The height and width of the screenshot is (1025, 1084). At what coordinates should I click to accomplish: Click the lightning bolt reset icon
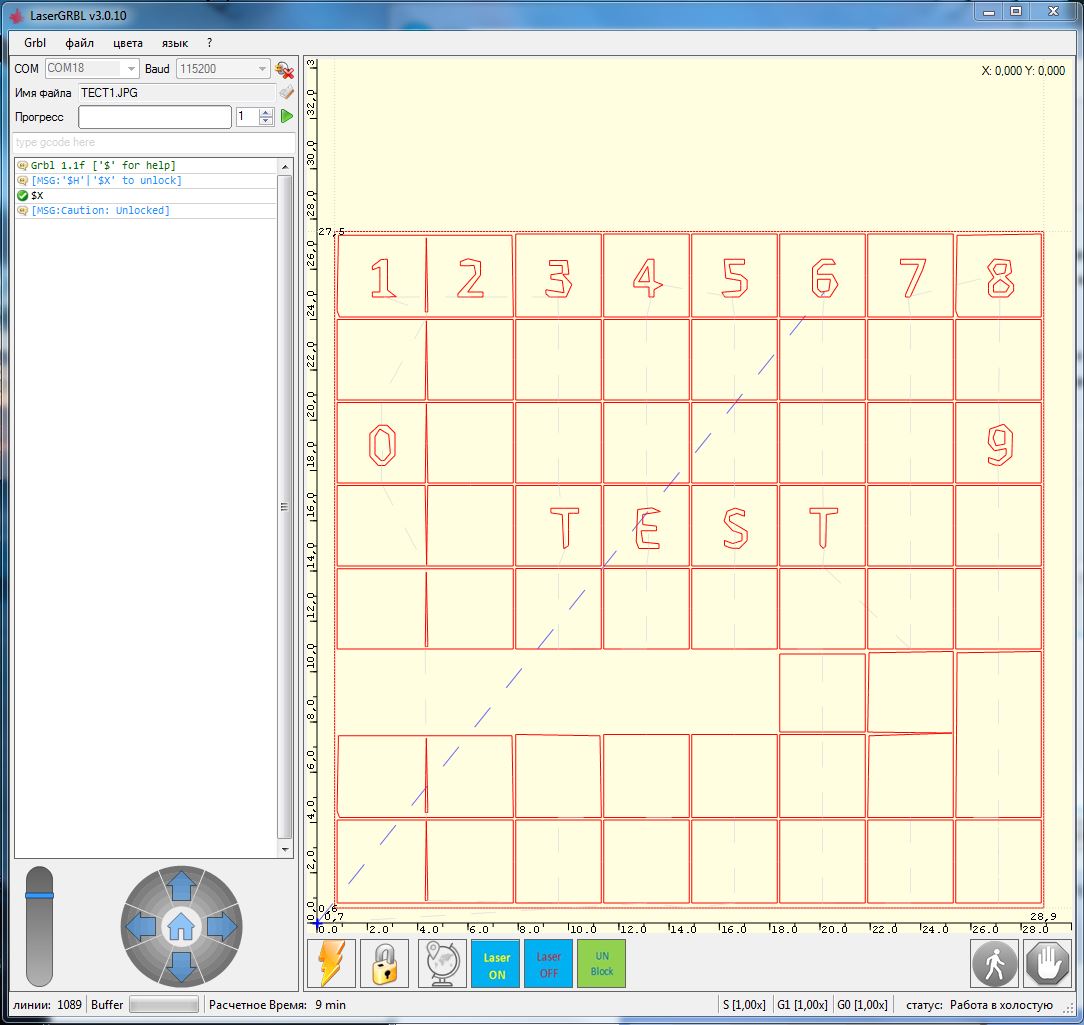click(331, 964)
